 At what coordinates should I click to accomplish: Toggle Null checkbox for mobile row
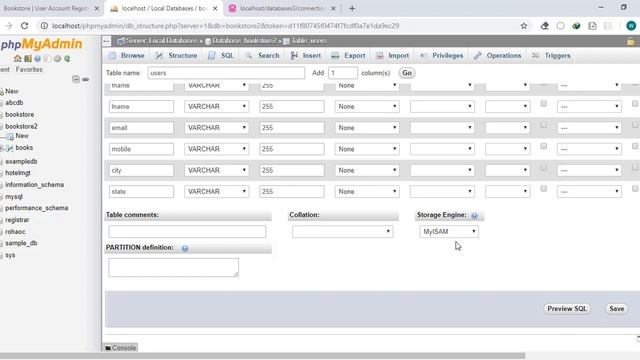(x=543, y=146)
